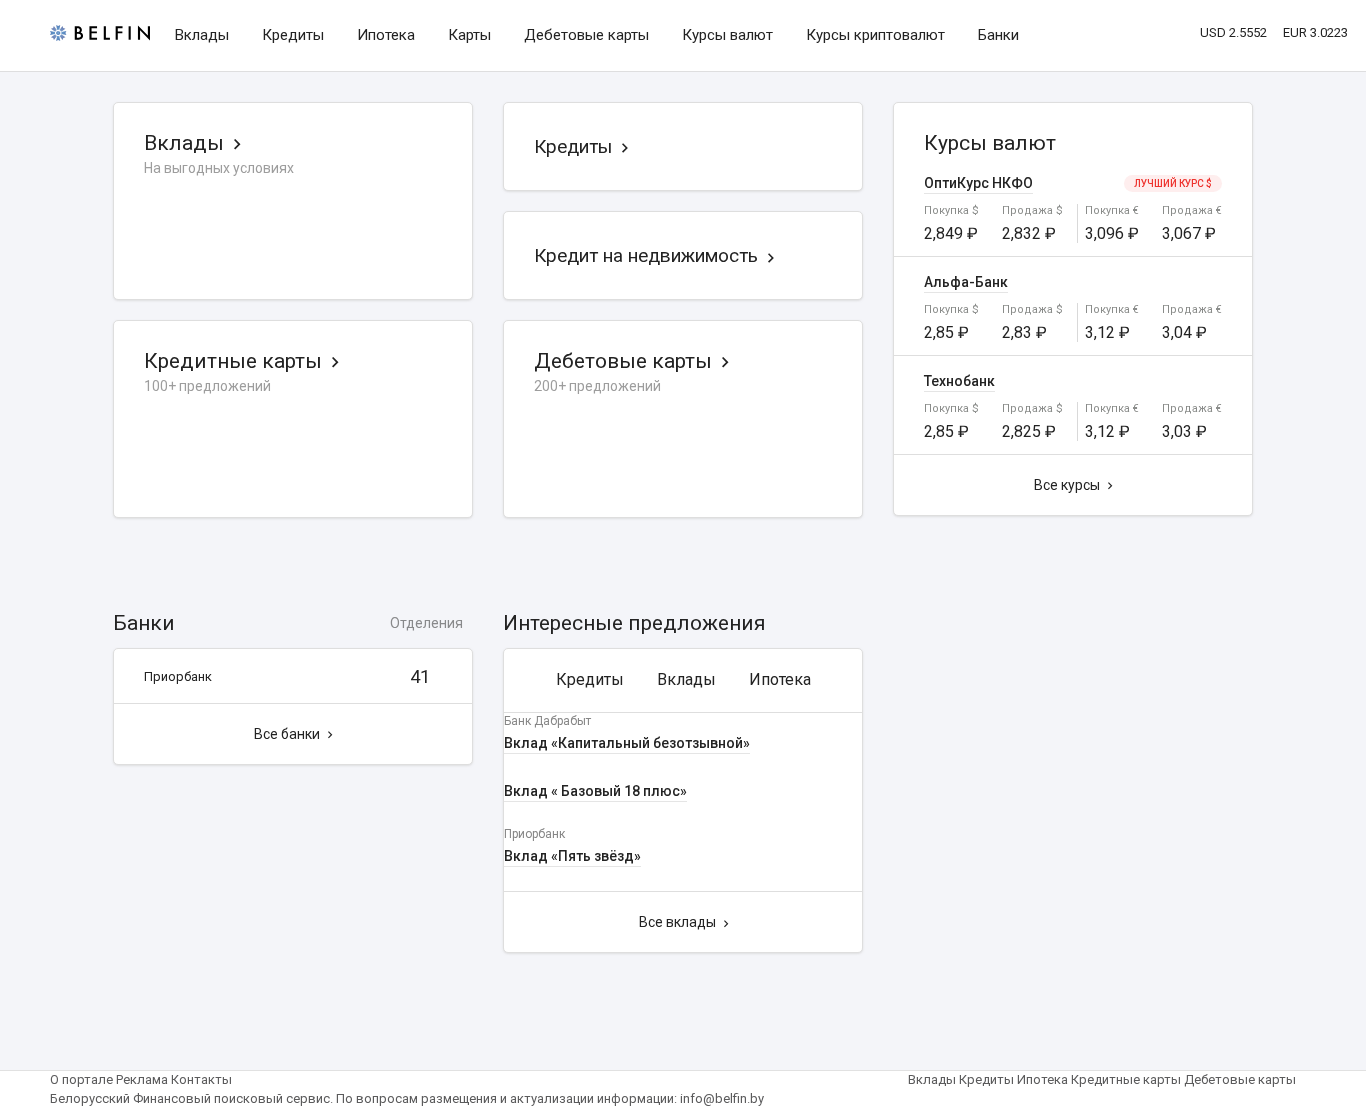This screenshot has height=1108, width=1366.
Task: Click the BELFIN snowflake logo
Action: (100, 33)
